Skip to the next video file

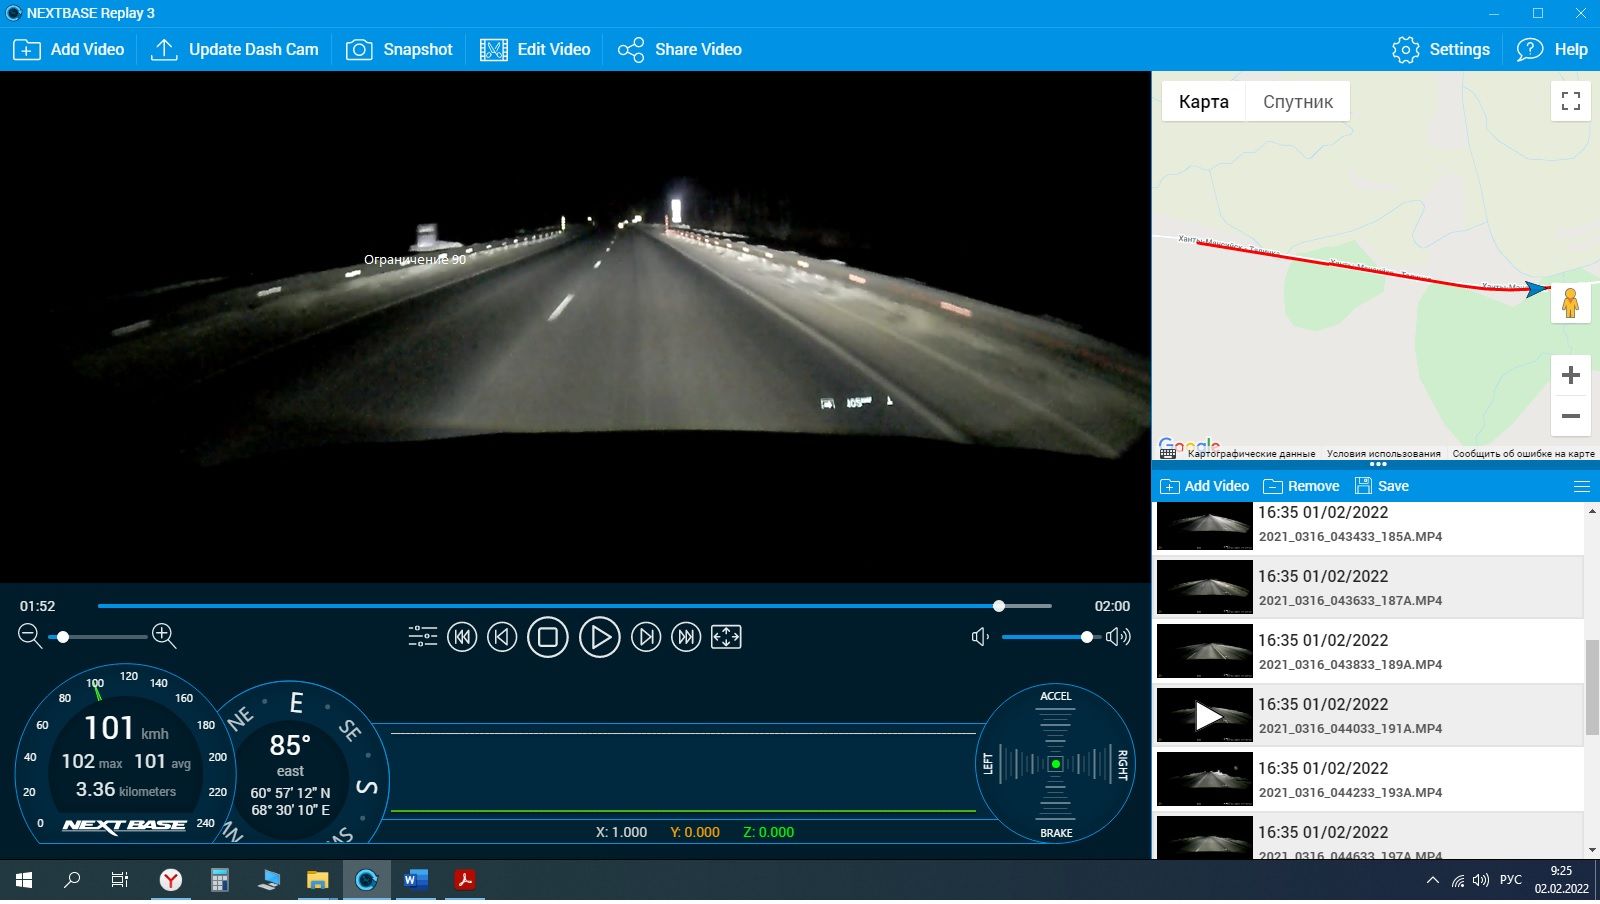point(686,637)
